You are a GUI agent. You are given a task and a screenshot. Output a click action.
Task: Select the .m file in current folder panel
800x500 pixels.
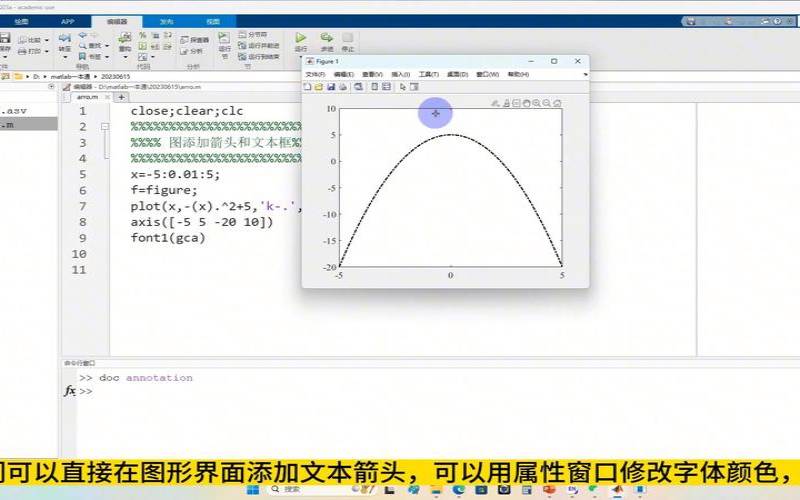click(29, 124)
